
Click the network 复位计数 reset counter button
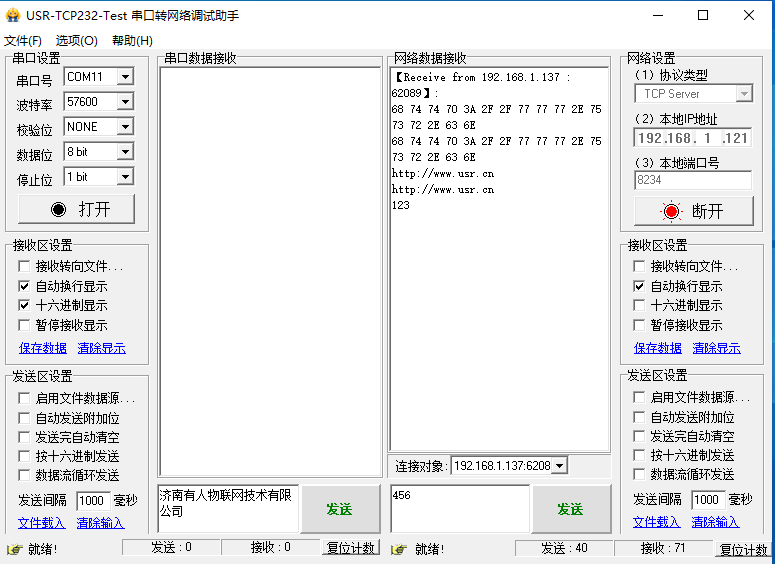pos(743,549)
